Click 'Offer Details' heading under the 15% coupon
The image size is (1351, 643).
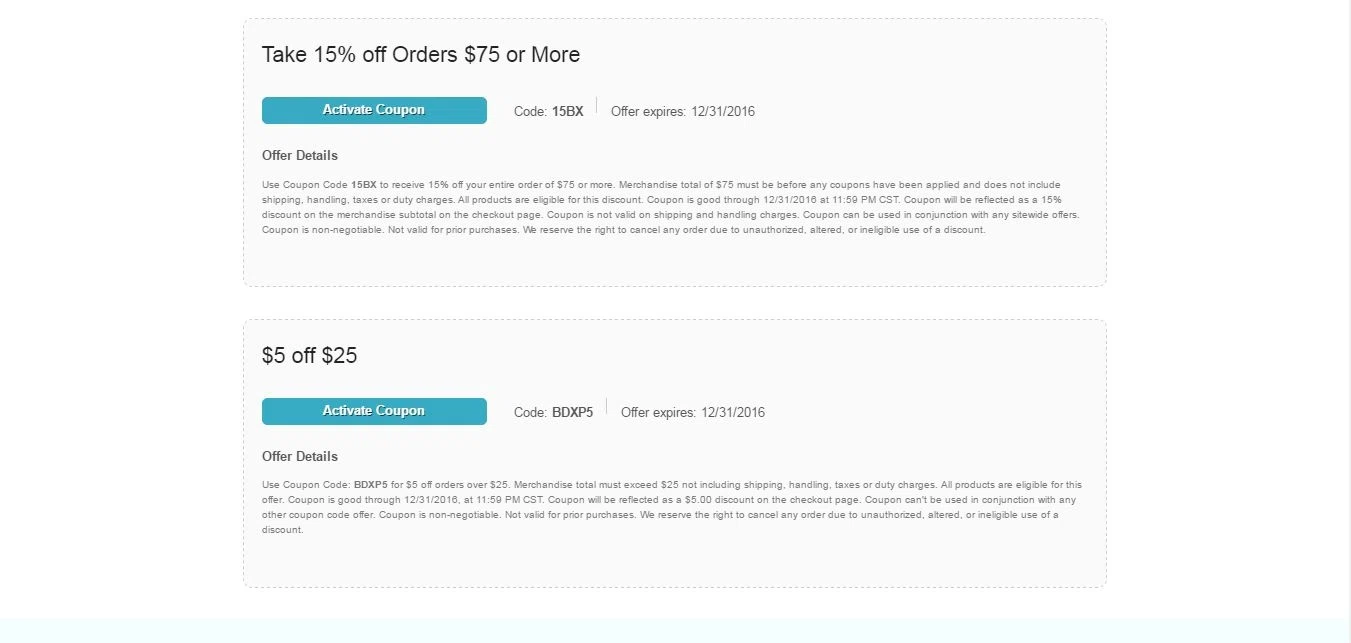tap(300, 156)
